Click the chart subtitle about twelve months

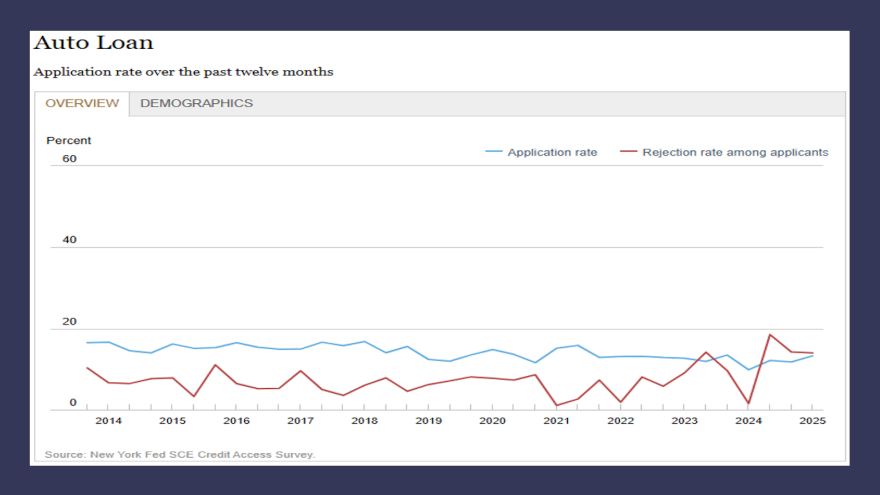183,72
